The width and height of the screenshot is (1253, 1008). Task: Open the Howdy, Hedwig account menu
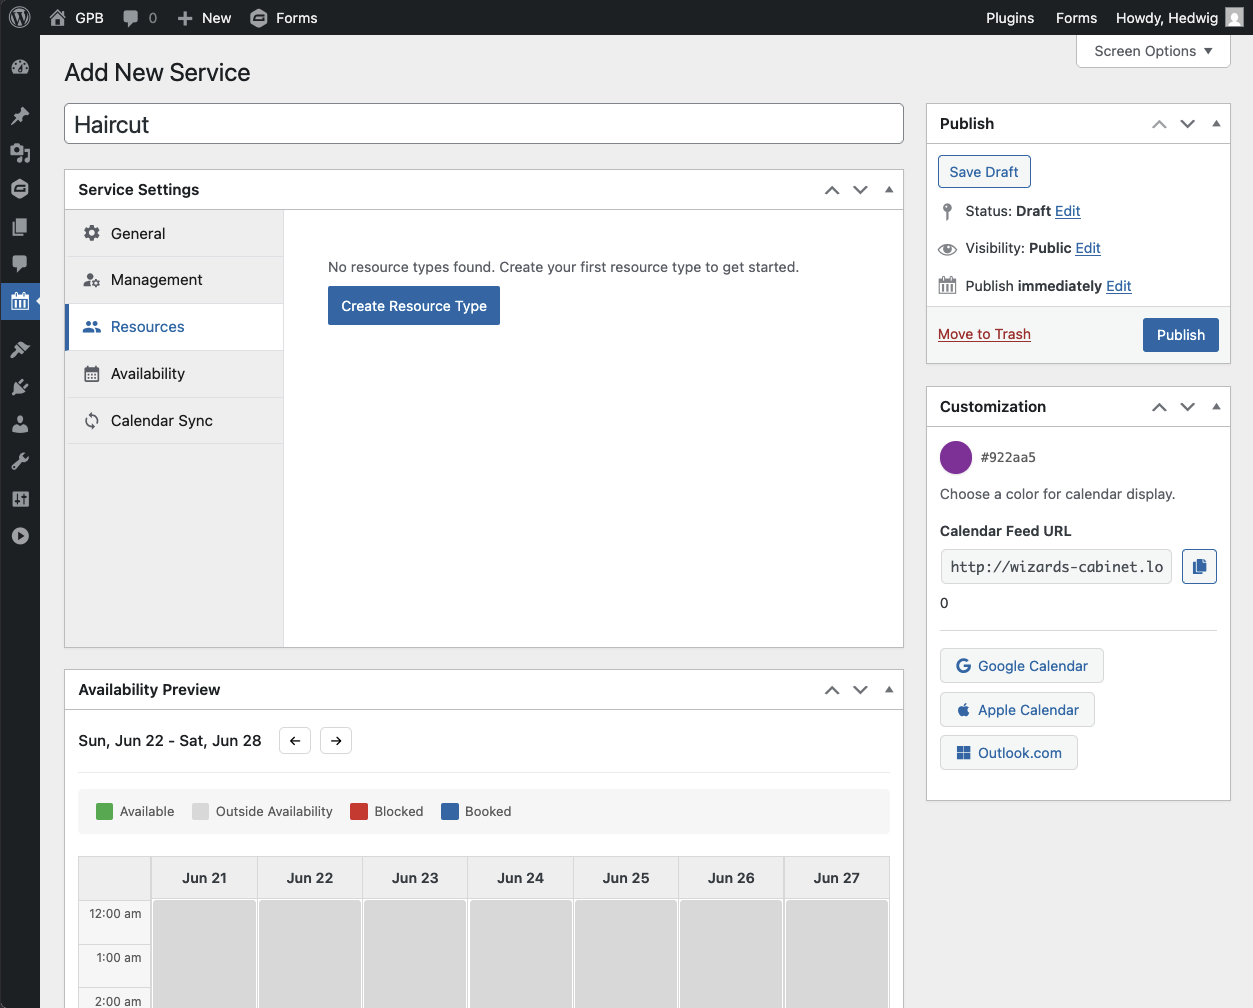tap(1179, 18)
